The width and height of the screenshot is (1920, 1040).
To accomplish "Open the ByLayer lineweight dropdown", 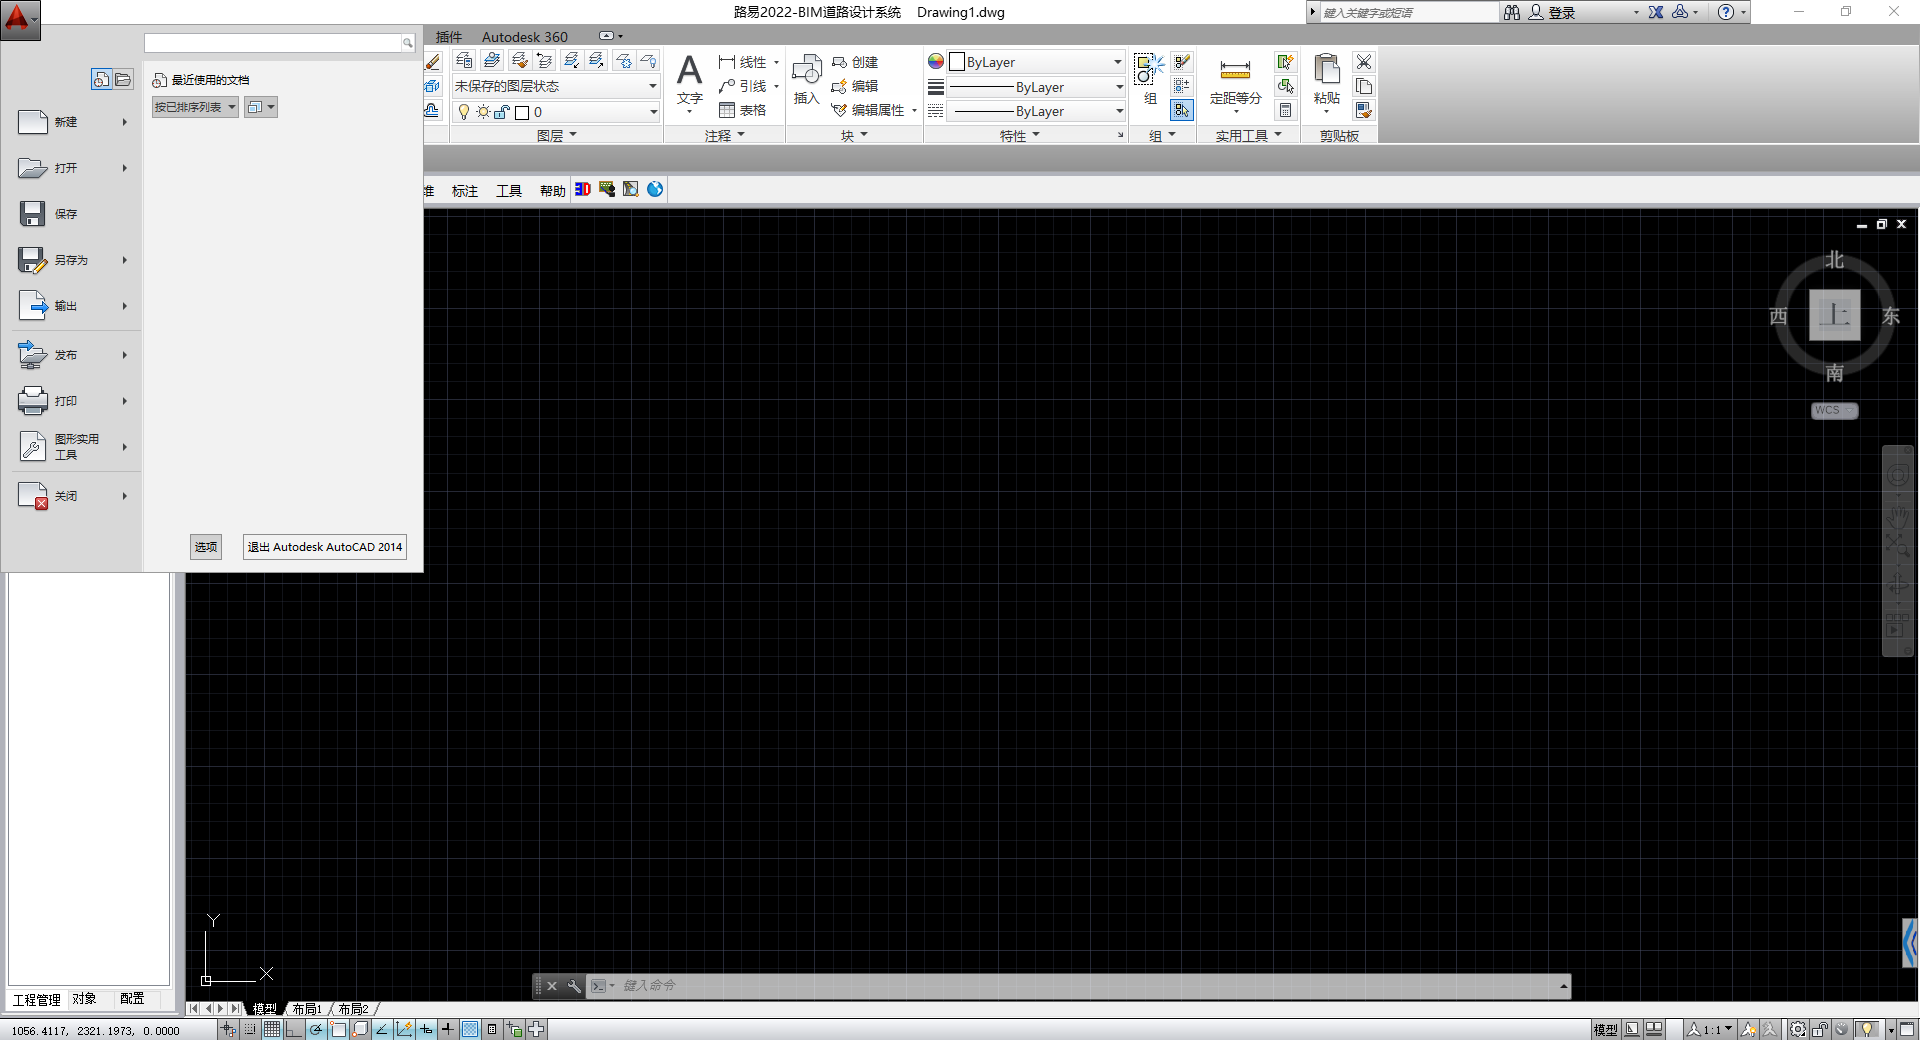I will point(1036,87).
